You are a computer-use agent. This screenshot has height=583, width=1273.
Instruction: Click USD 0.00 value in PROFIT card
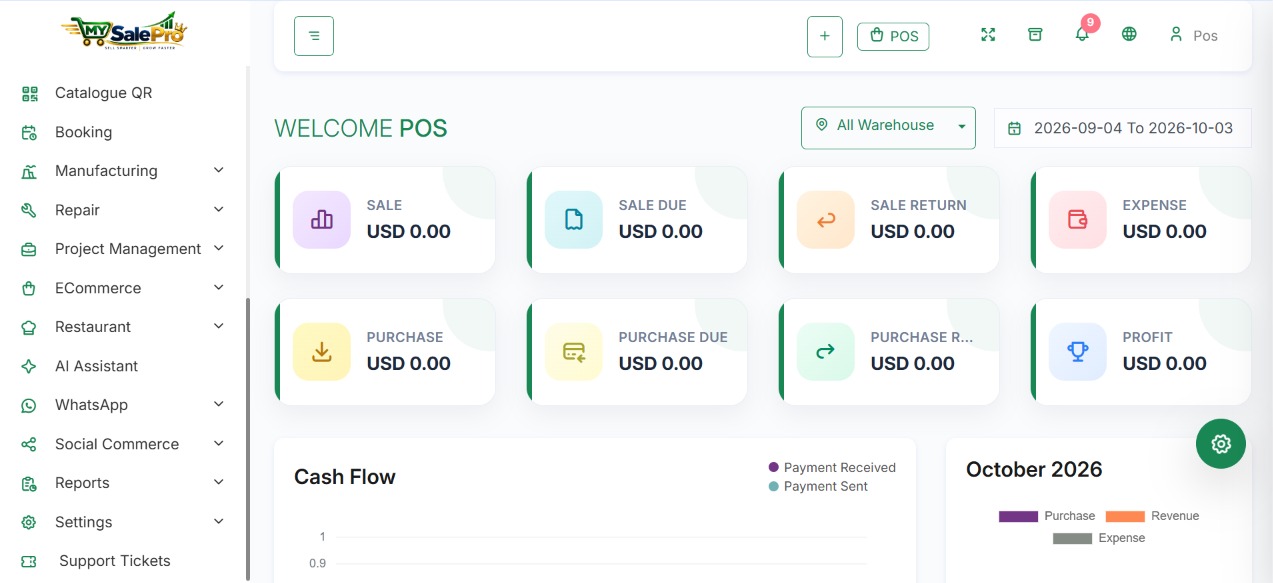[x=1164, y=363]
